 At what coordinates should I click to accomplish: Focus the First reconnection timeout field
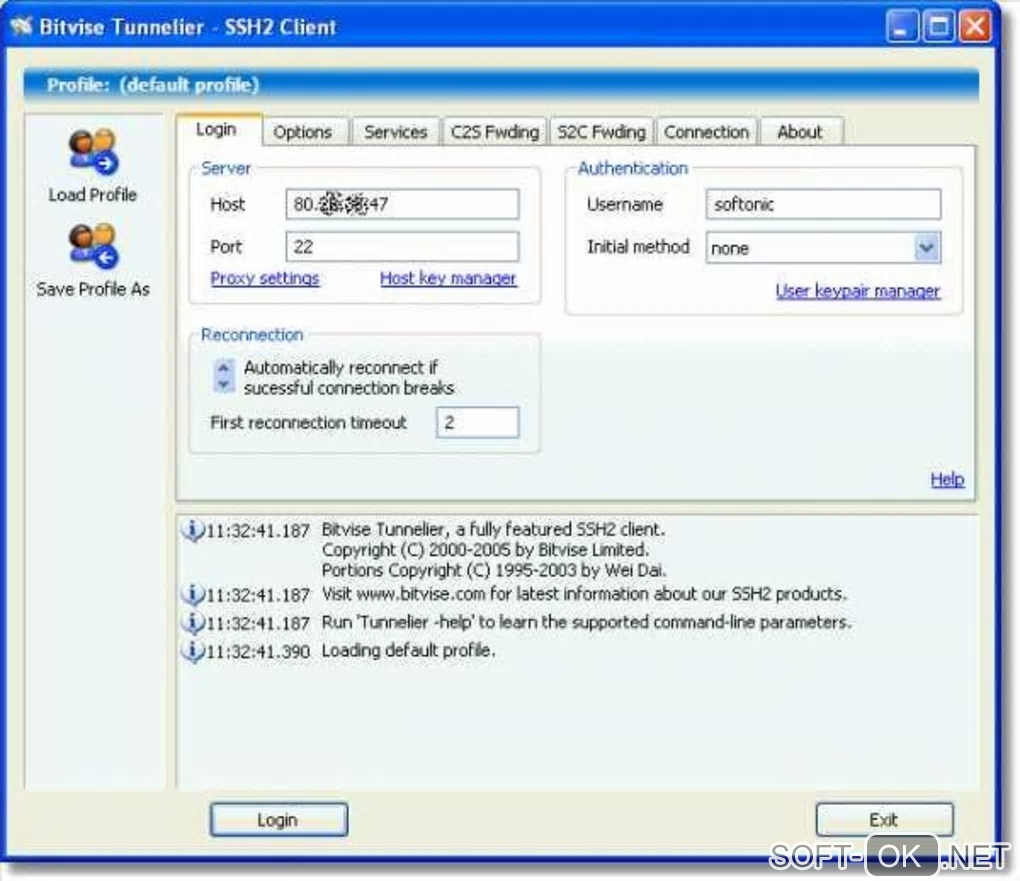point(477,423)
